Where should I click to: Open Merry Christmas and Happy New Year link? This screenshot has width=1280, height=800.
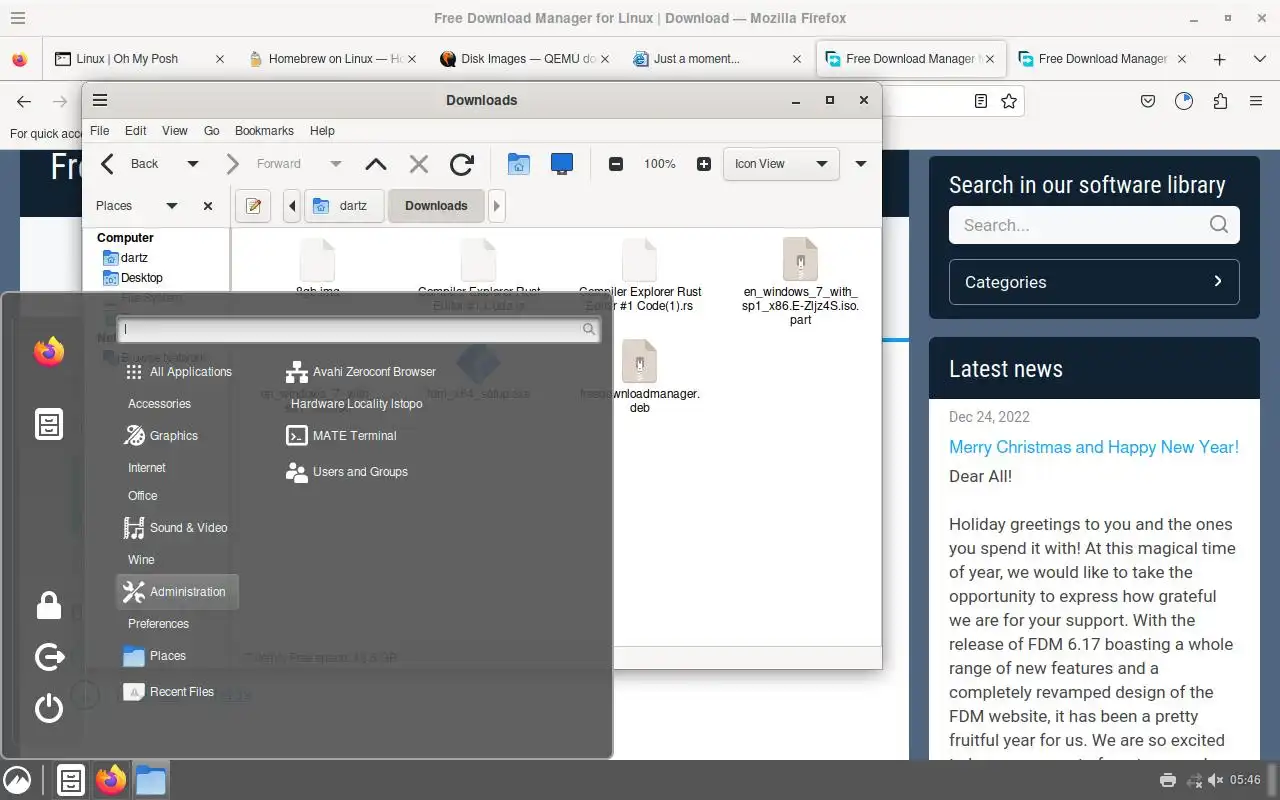pyautogui.click(x=1094, y=447)
